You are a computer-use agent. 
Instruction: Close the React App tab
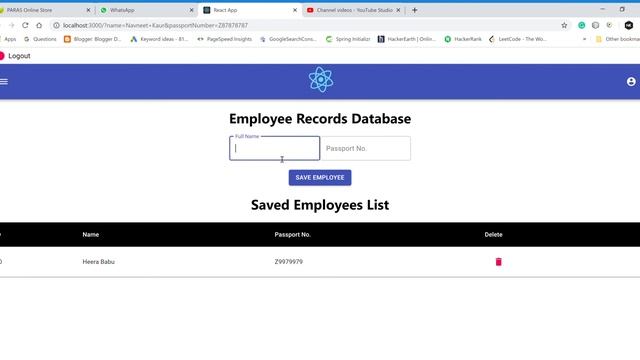pos(295,10)
